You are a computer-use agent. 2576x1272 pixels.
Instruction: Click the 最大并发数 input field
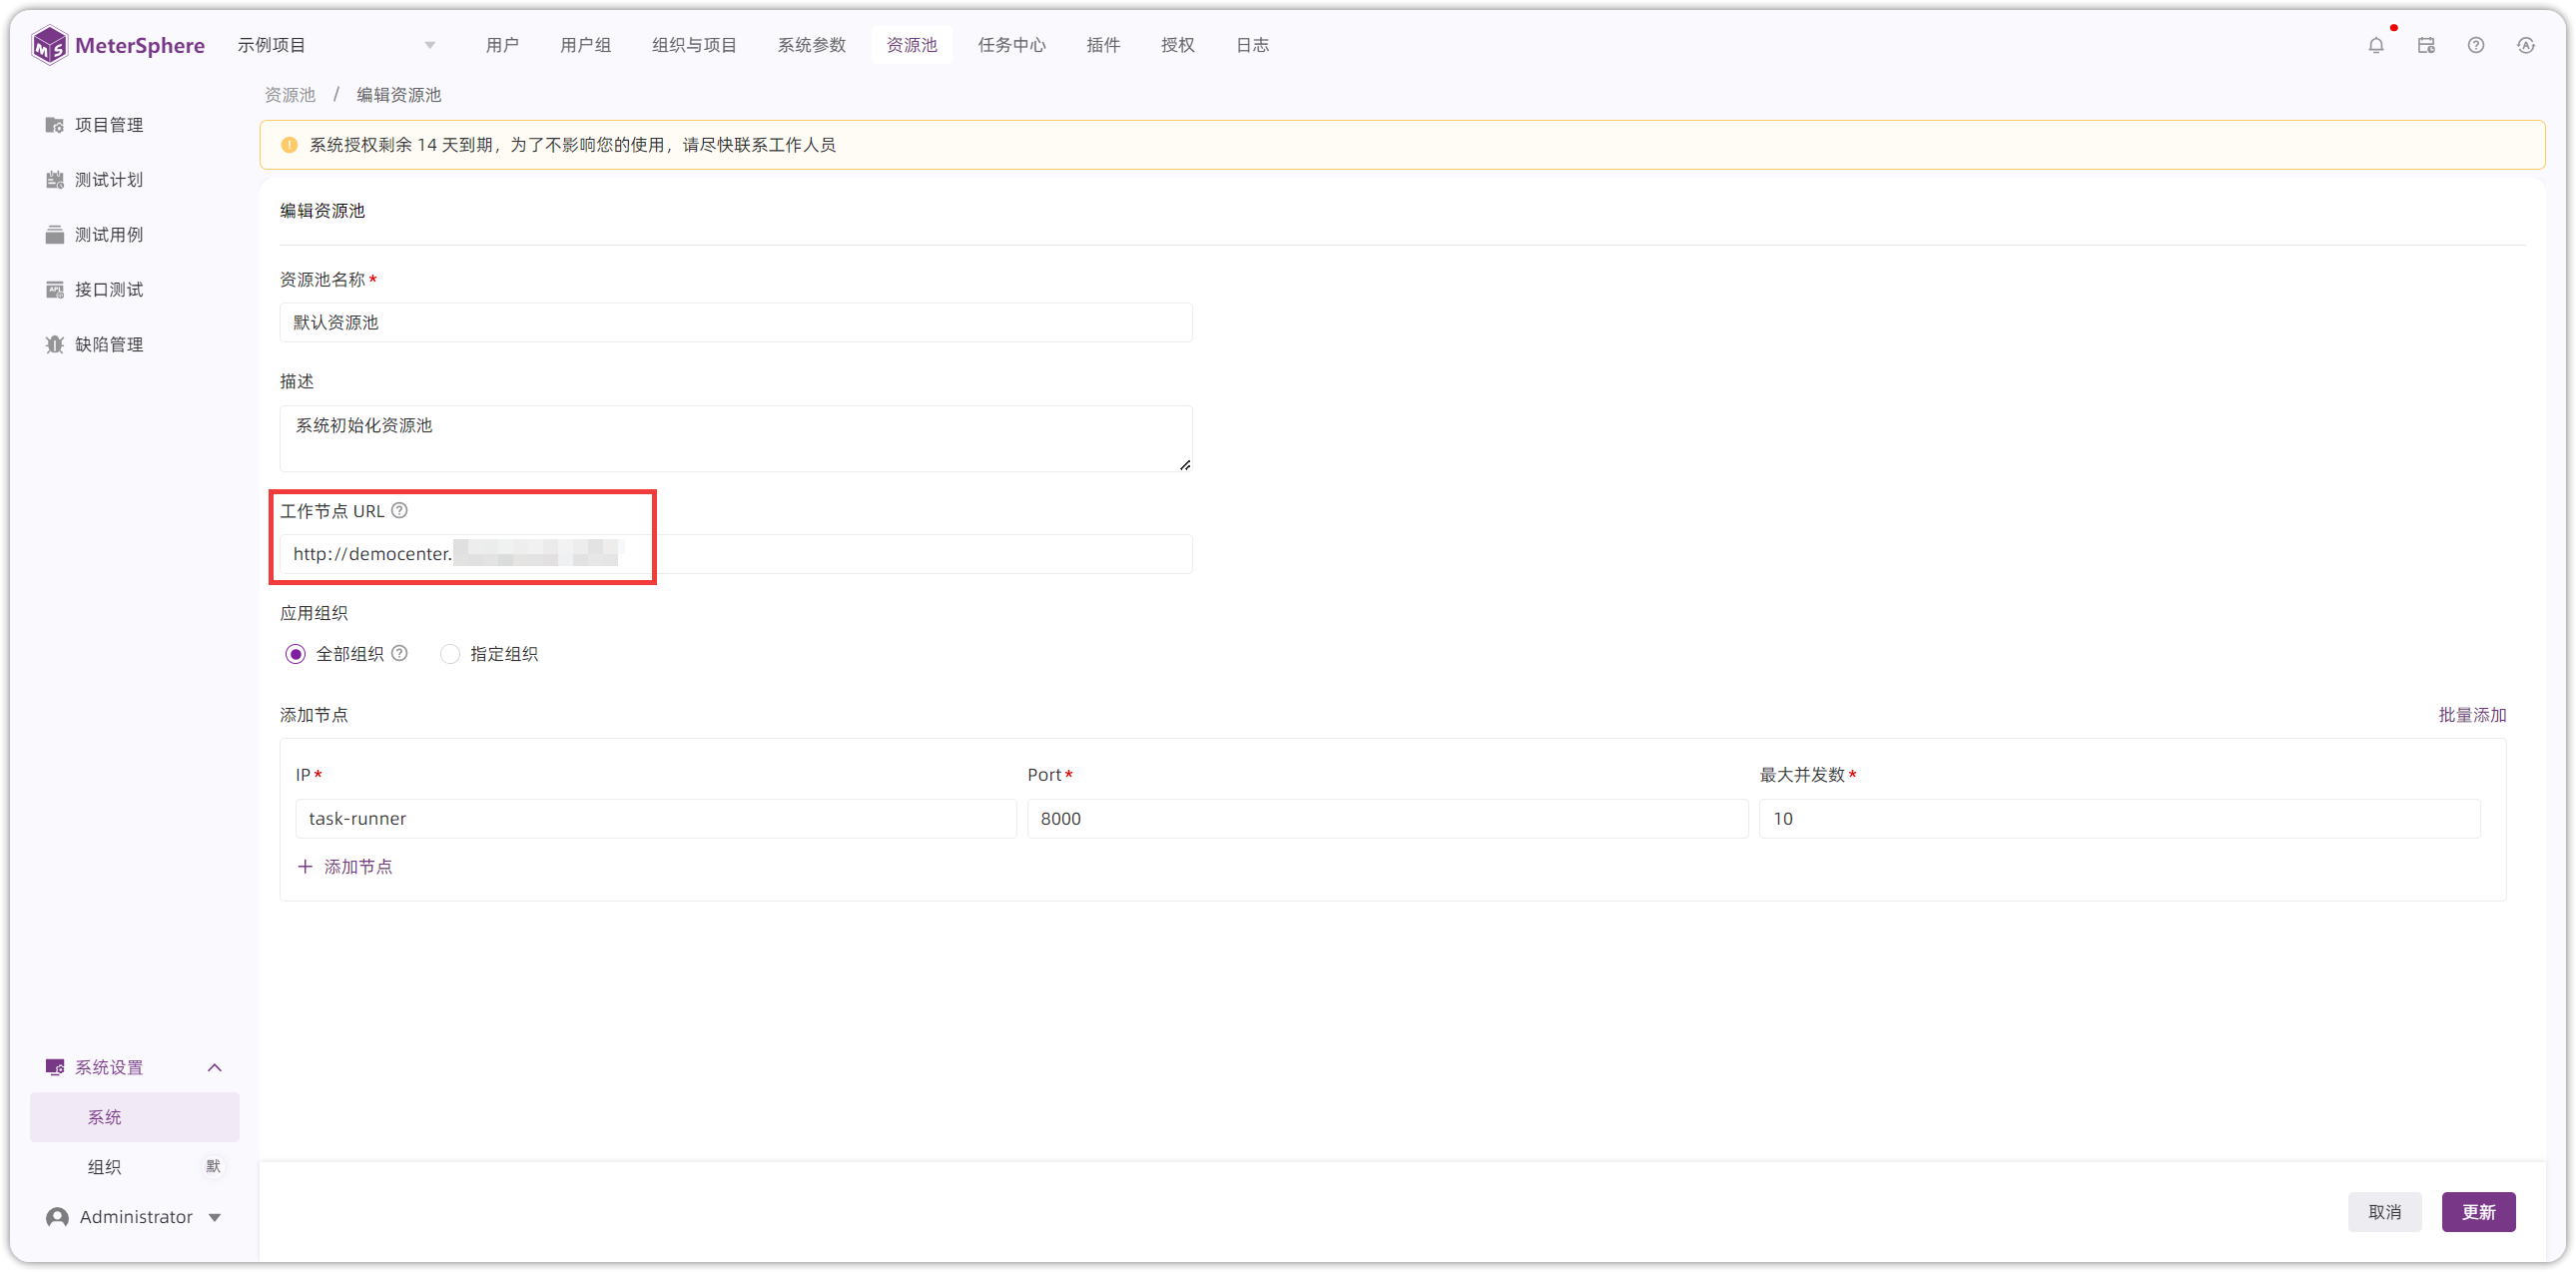pos(2120,818)
